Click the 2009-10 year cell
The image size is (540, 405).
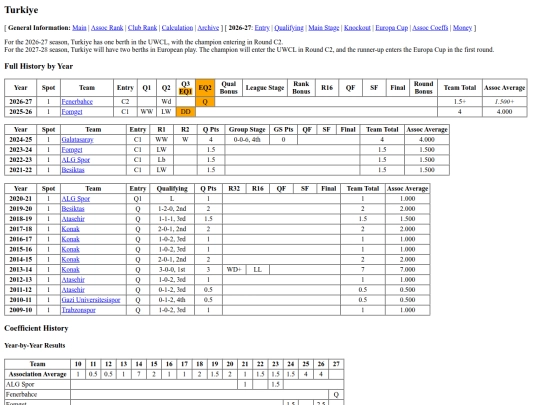tap(21, 310)
